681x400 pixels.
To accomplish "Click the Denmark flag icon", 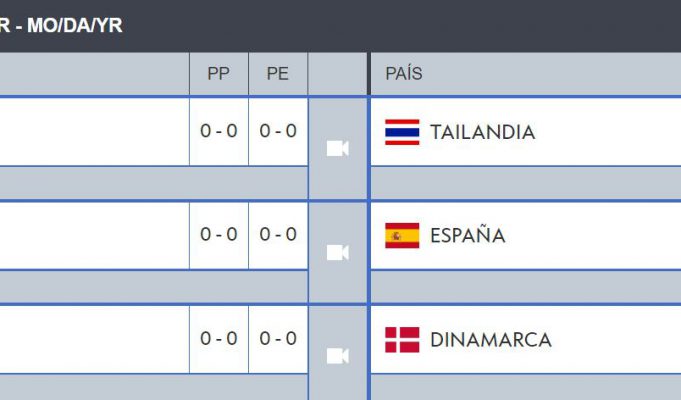I will click(402, 340).
